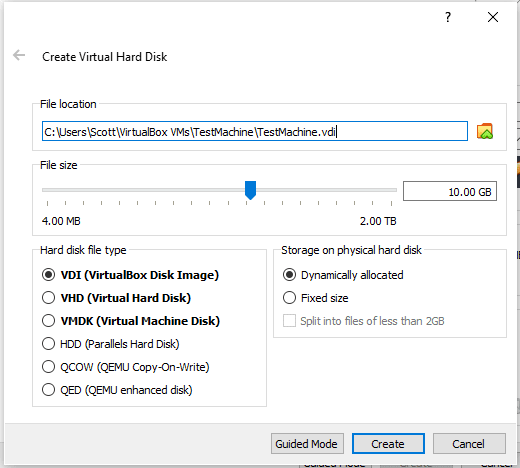Cancel the disk creation dialog
This screenshot has width=520, height=468.
pyautogui.click(x=469, y=444)
